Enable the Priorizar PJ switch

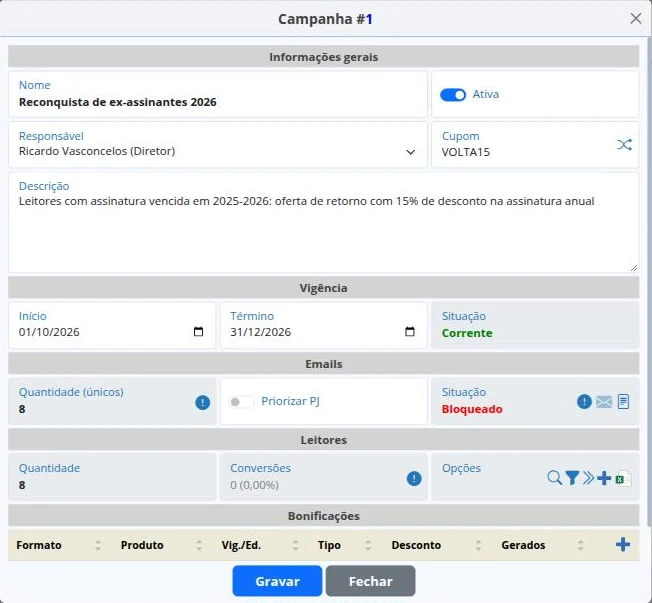pos(241,402)
